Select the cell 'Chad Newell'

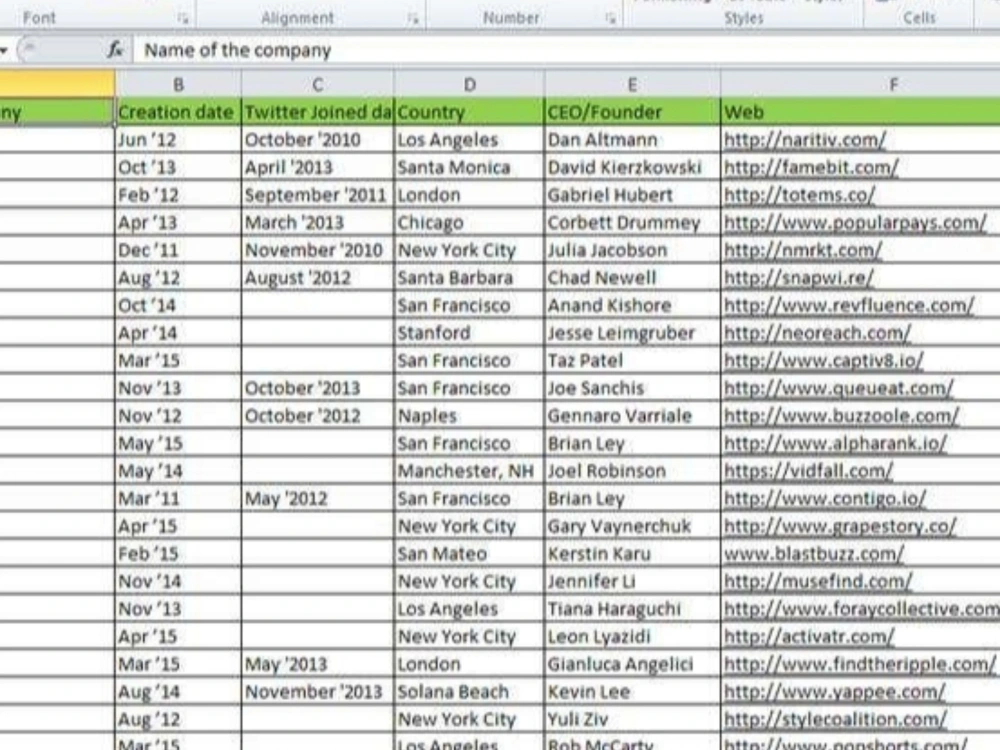coord(632,277)
